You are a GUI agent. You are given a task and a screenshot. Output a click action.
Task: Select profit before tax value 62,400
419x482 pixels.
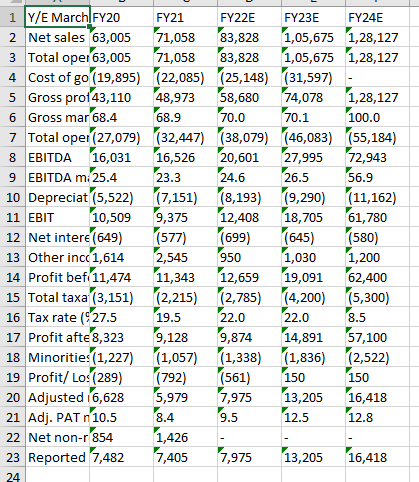(377, 277)
